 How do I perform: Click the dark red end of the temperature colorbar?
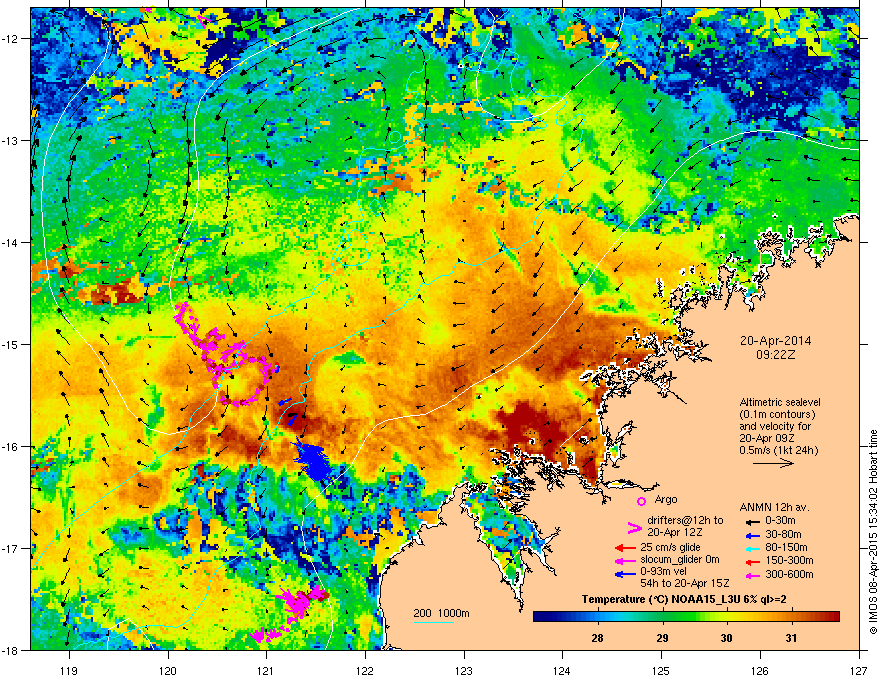tap(833, 616)
